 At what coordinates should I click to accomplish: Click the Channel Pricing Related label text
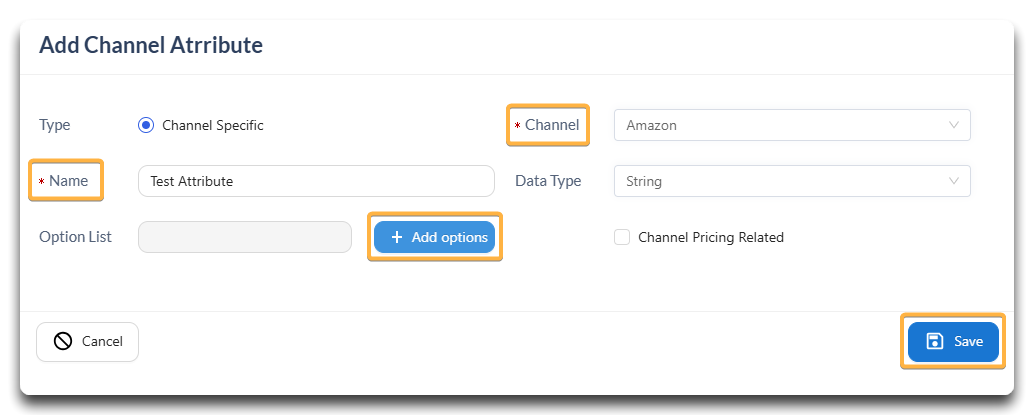[711, 238]
